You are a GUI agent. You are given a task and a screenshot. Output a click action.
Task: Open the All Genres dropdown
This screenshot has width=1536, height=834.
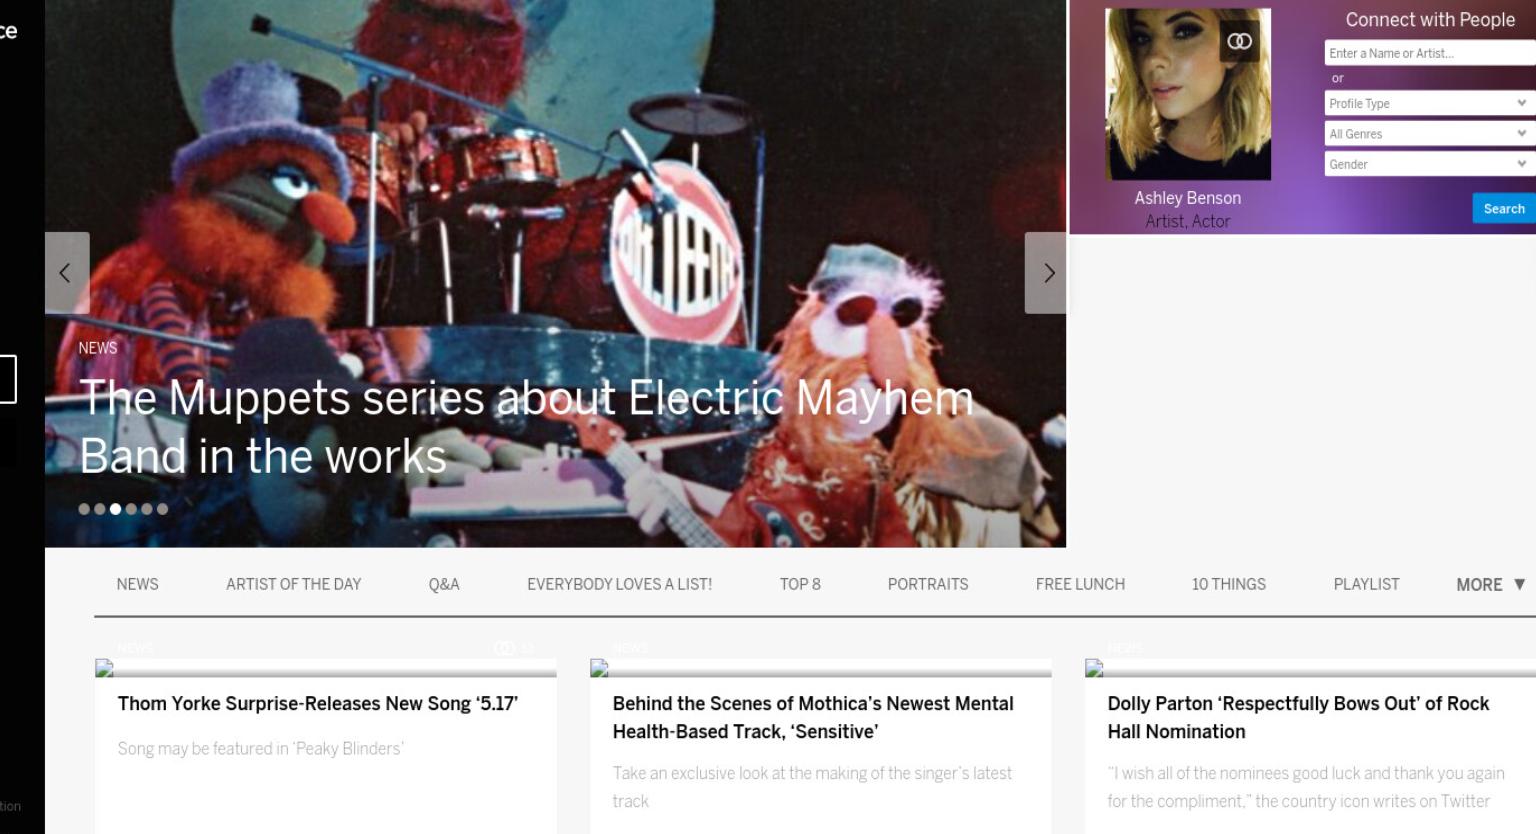click(x=1430, y=133)
